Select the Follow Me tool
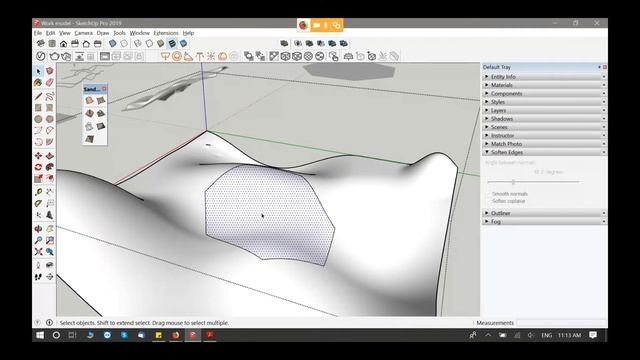640x360 pixels. click(50, 167)
